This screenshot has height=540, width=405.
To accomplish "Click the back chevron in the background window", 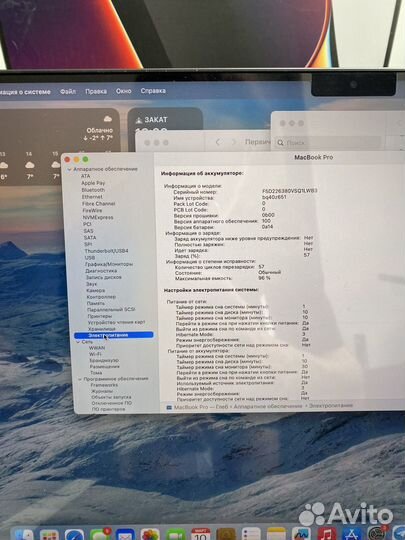I will click(x=218, y=142).
